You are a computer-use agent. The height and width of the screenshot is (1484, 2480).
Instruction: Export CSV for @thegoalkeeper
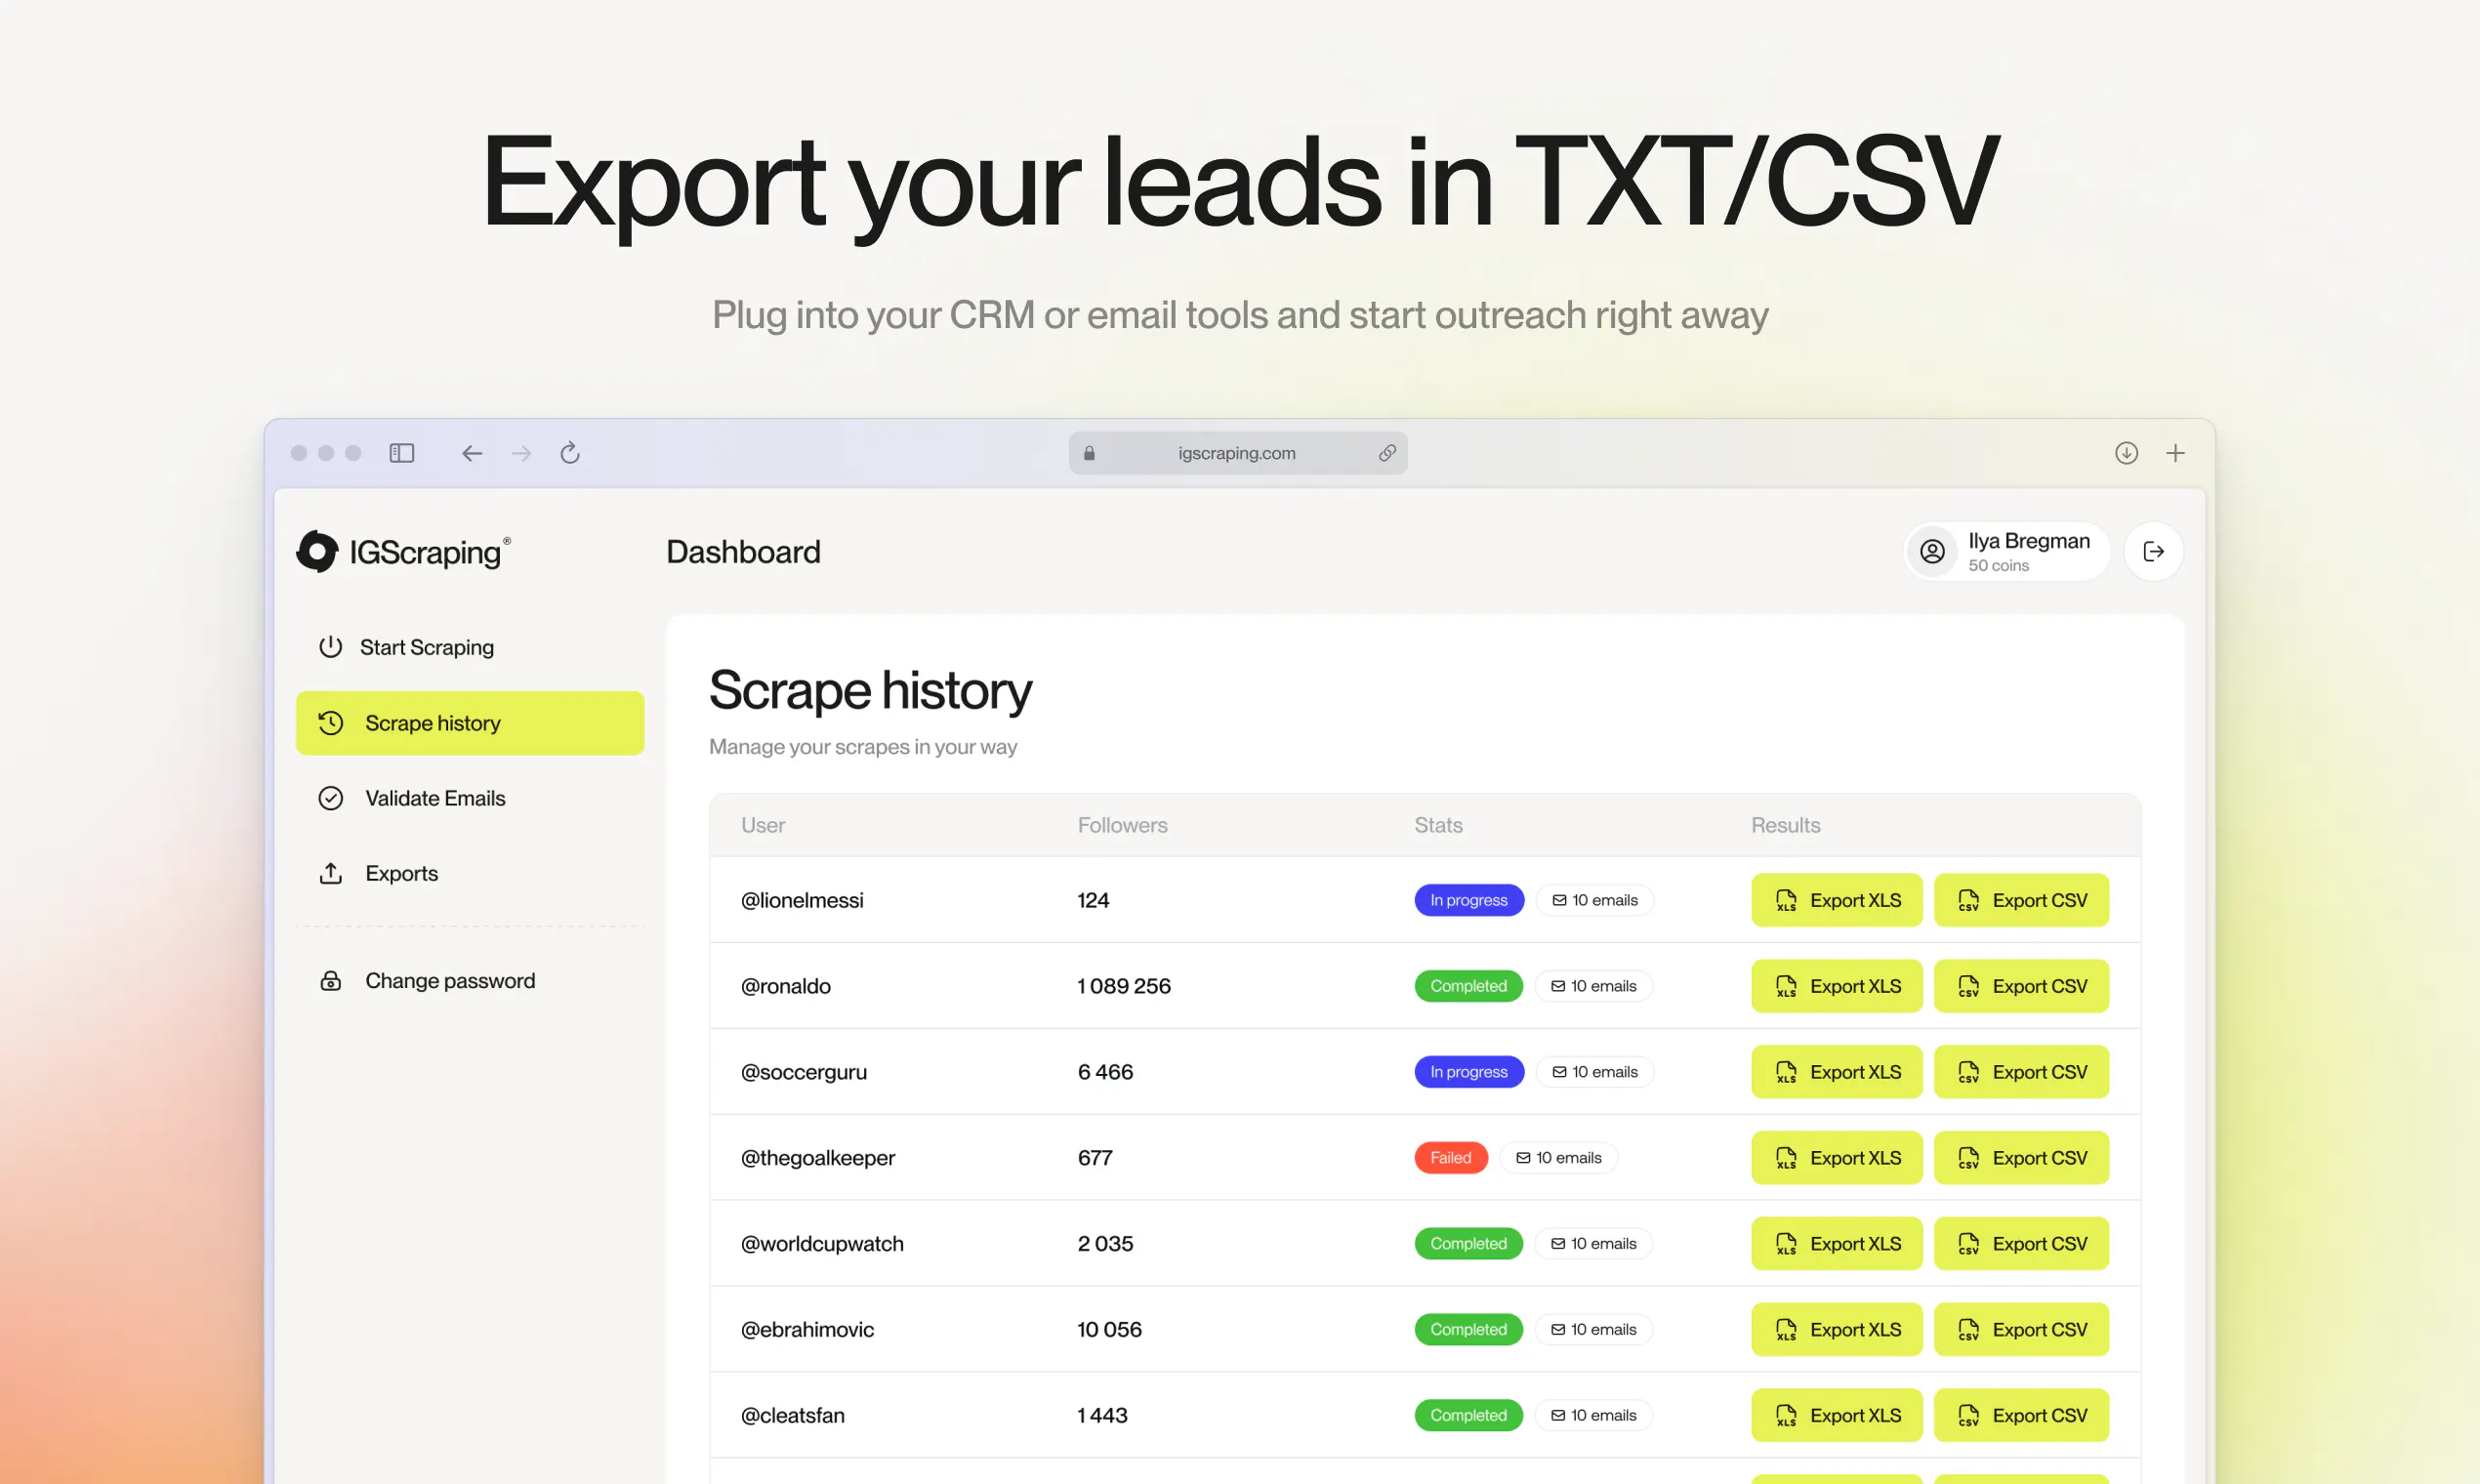(x=2021, y=1158)
